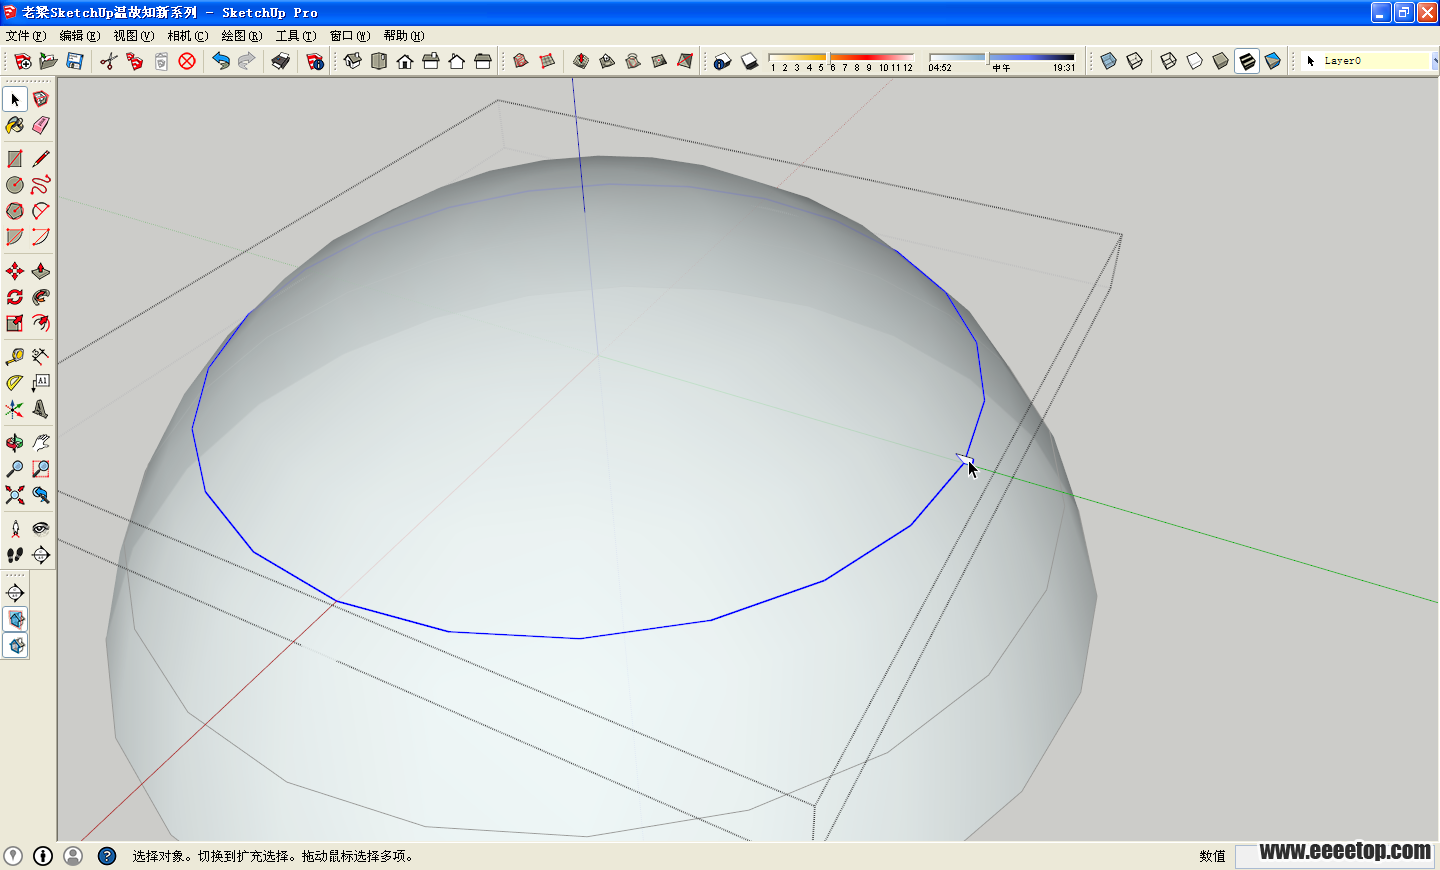Switch to Shaded With Textures style
The height and width of the screenshot is (870, 1440).
point(1246,61)
